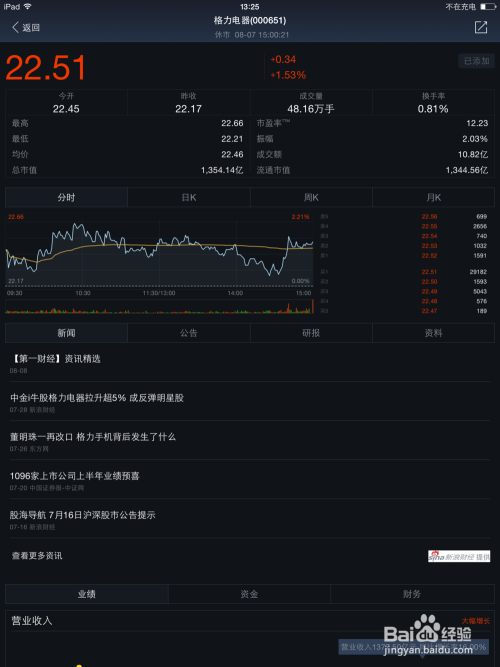Tap the 均价 22.46 row

click(128, 154)
